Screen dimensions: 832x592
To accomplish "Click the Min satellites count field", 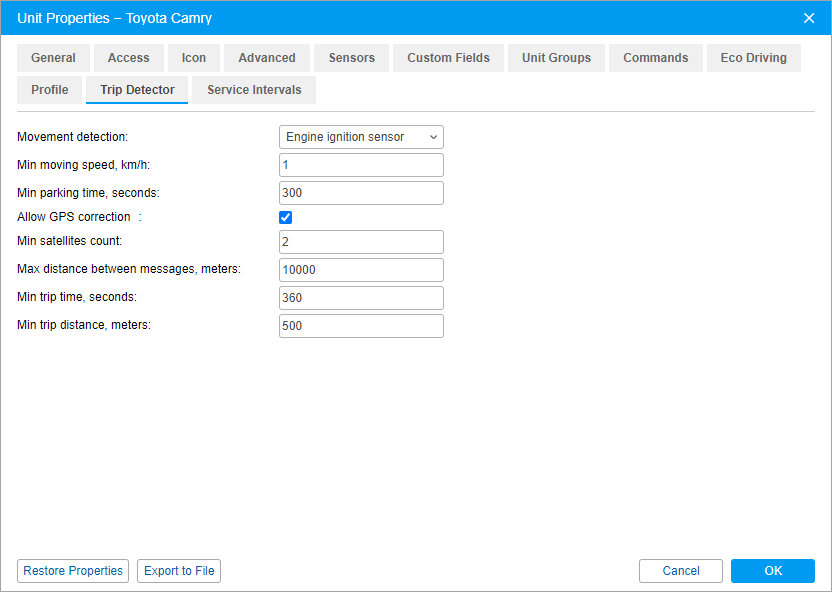I will point(361,242).
